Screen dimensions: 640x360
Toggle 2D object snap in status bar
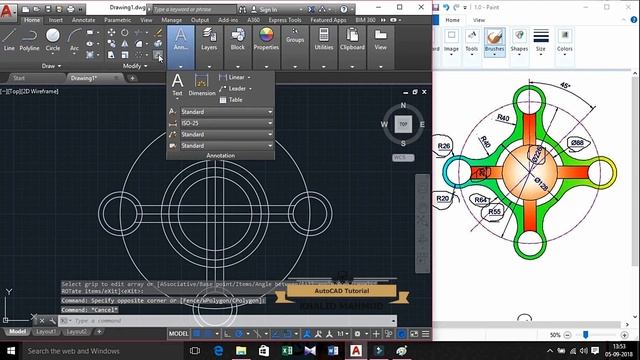pos(287,334)
